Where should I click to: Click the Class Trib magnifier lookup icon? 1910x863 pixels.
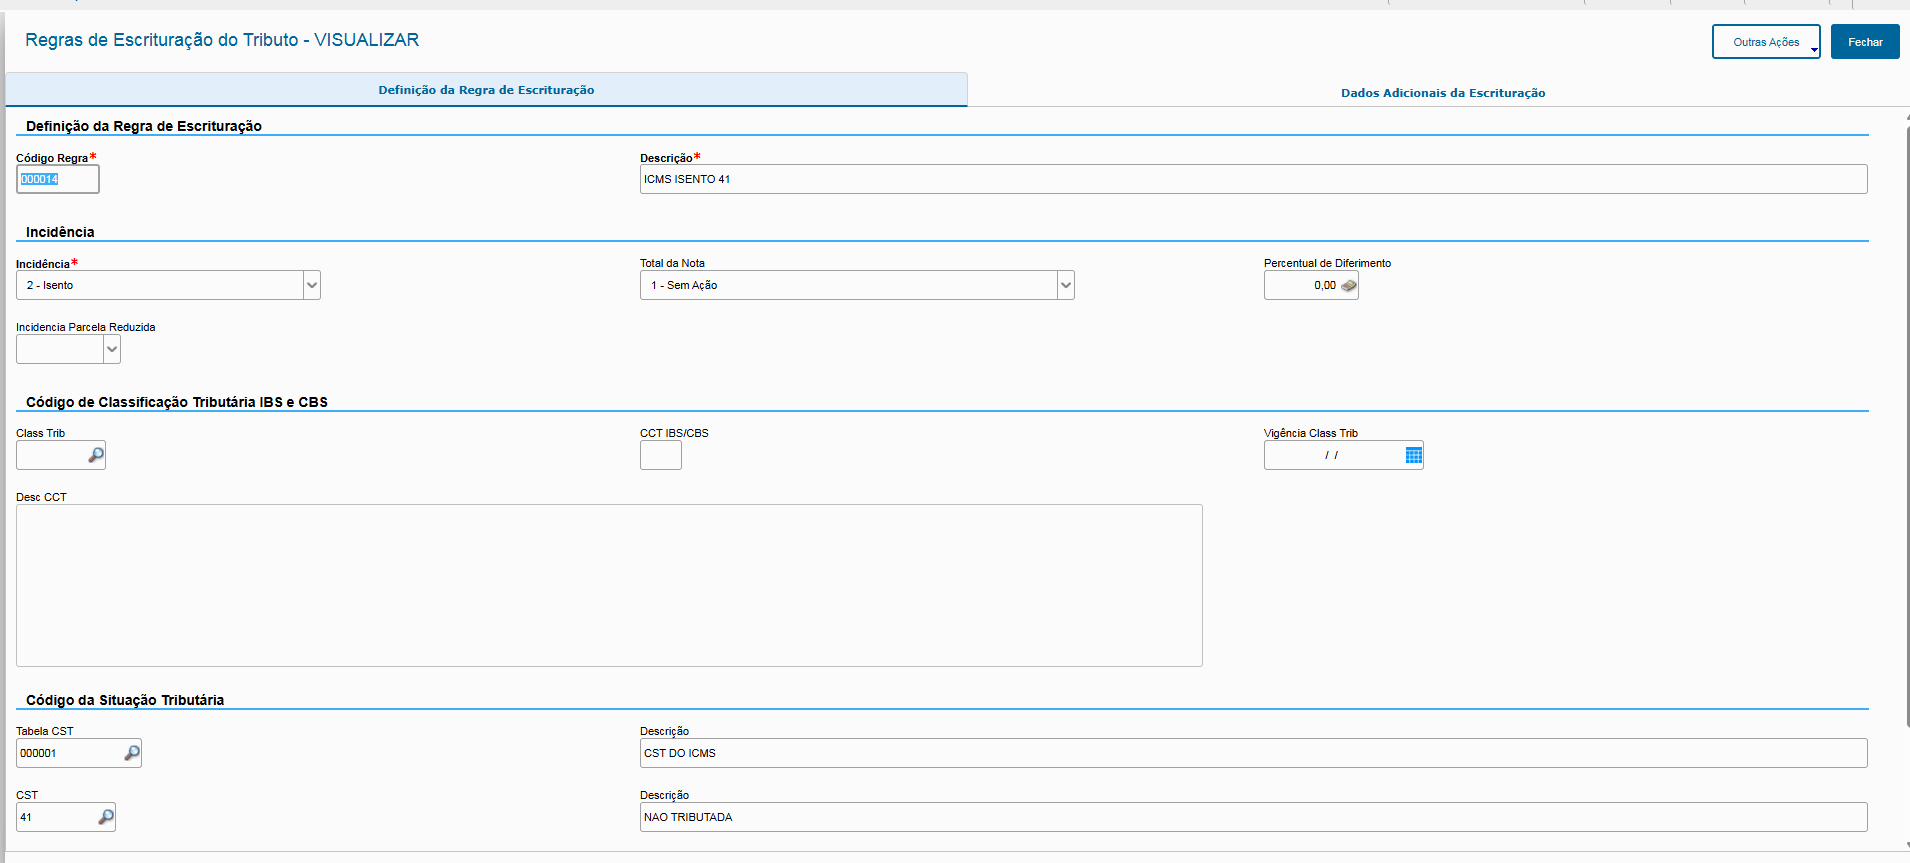95,455
